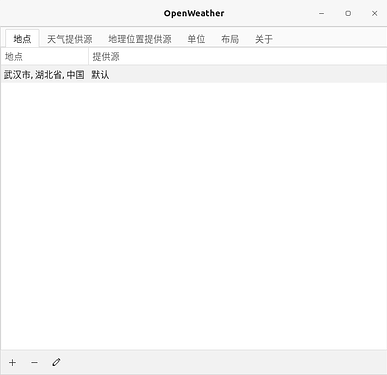Select the 武汉市, 湖北省, 中国 location row
Image resolution: width=387 pixels, height=375 pixels.
194,74
